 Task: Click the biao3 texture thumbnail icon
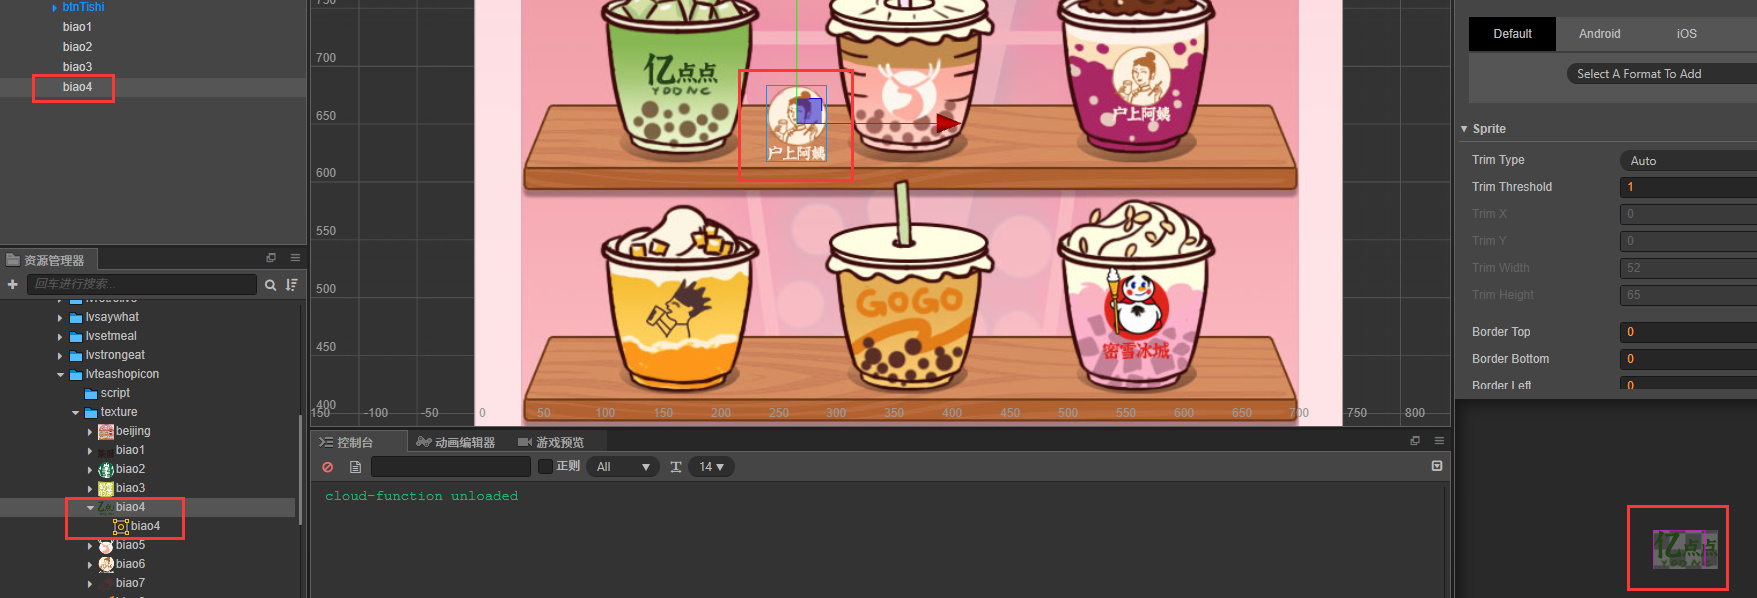tap(106, 489)
